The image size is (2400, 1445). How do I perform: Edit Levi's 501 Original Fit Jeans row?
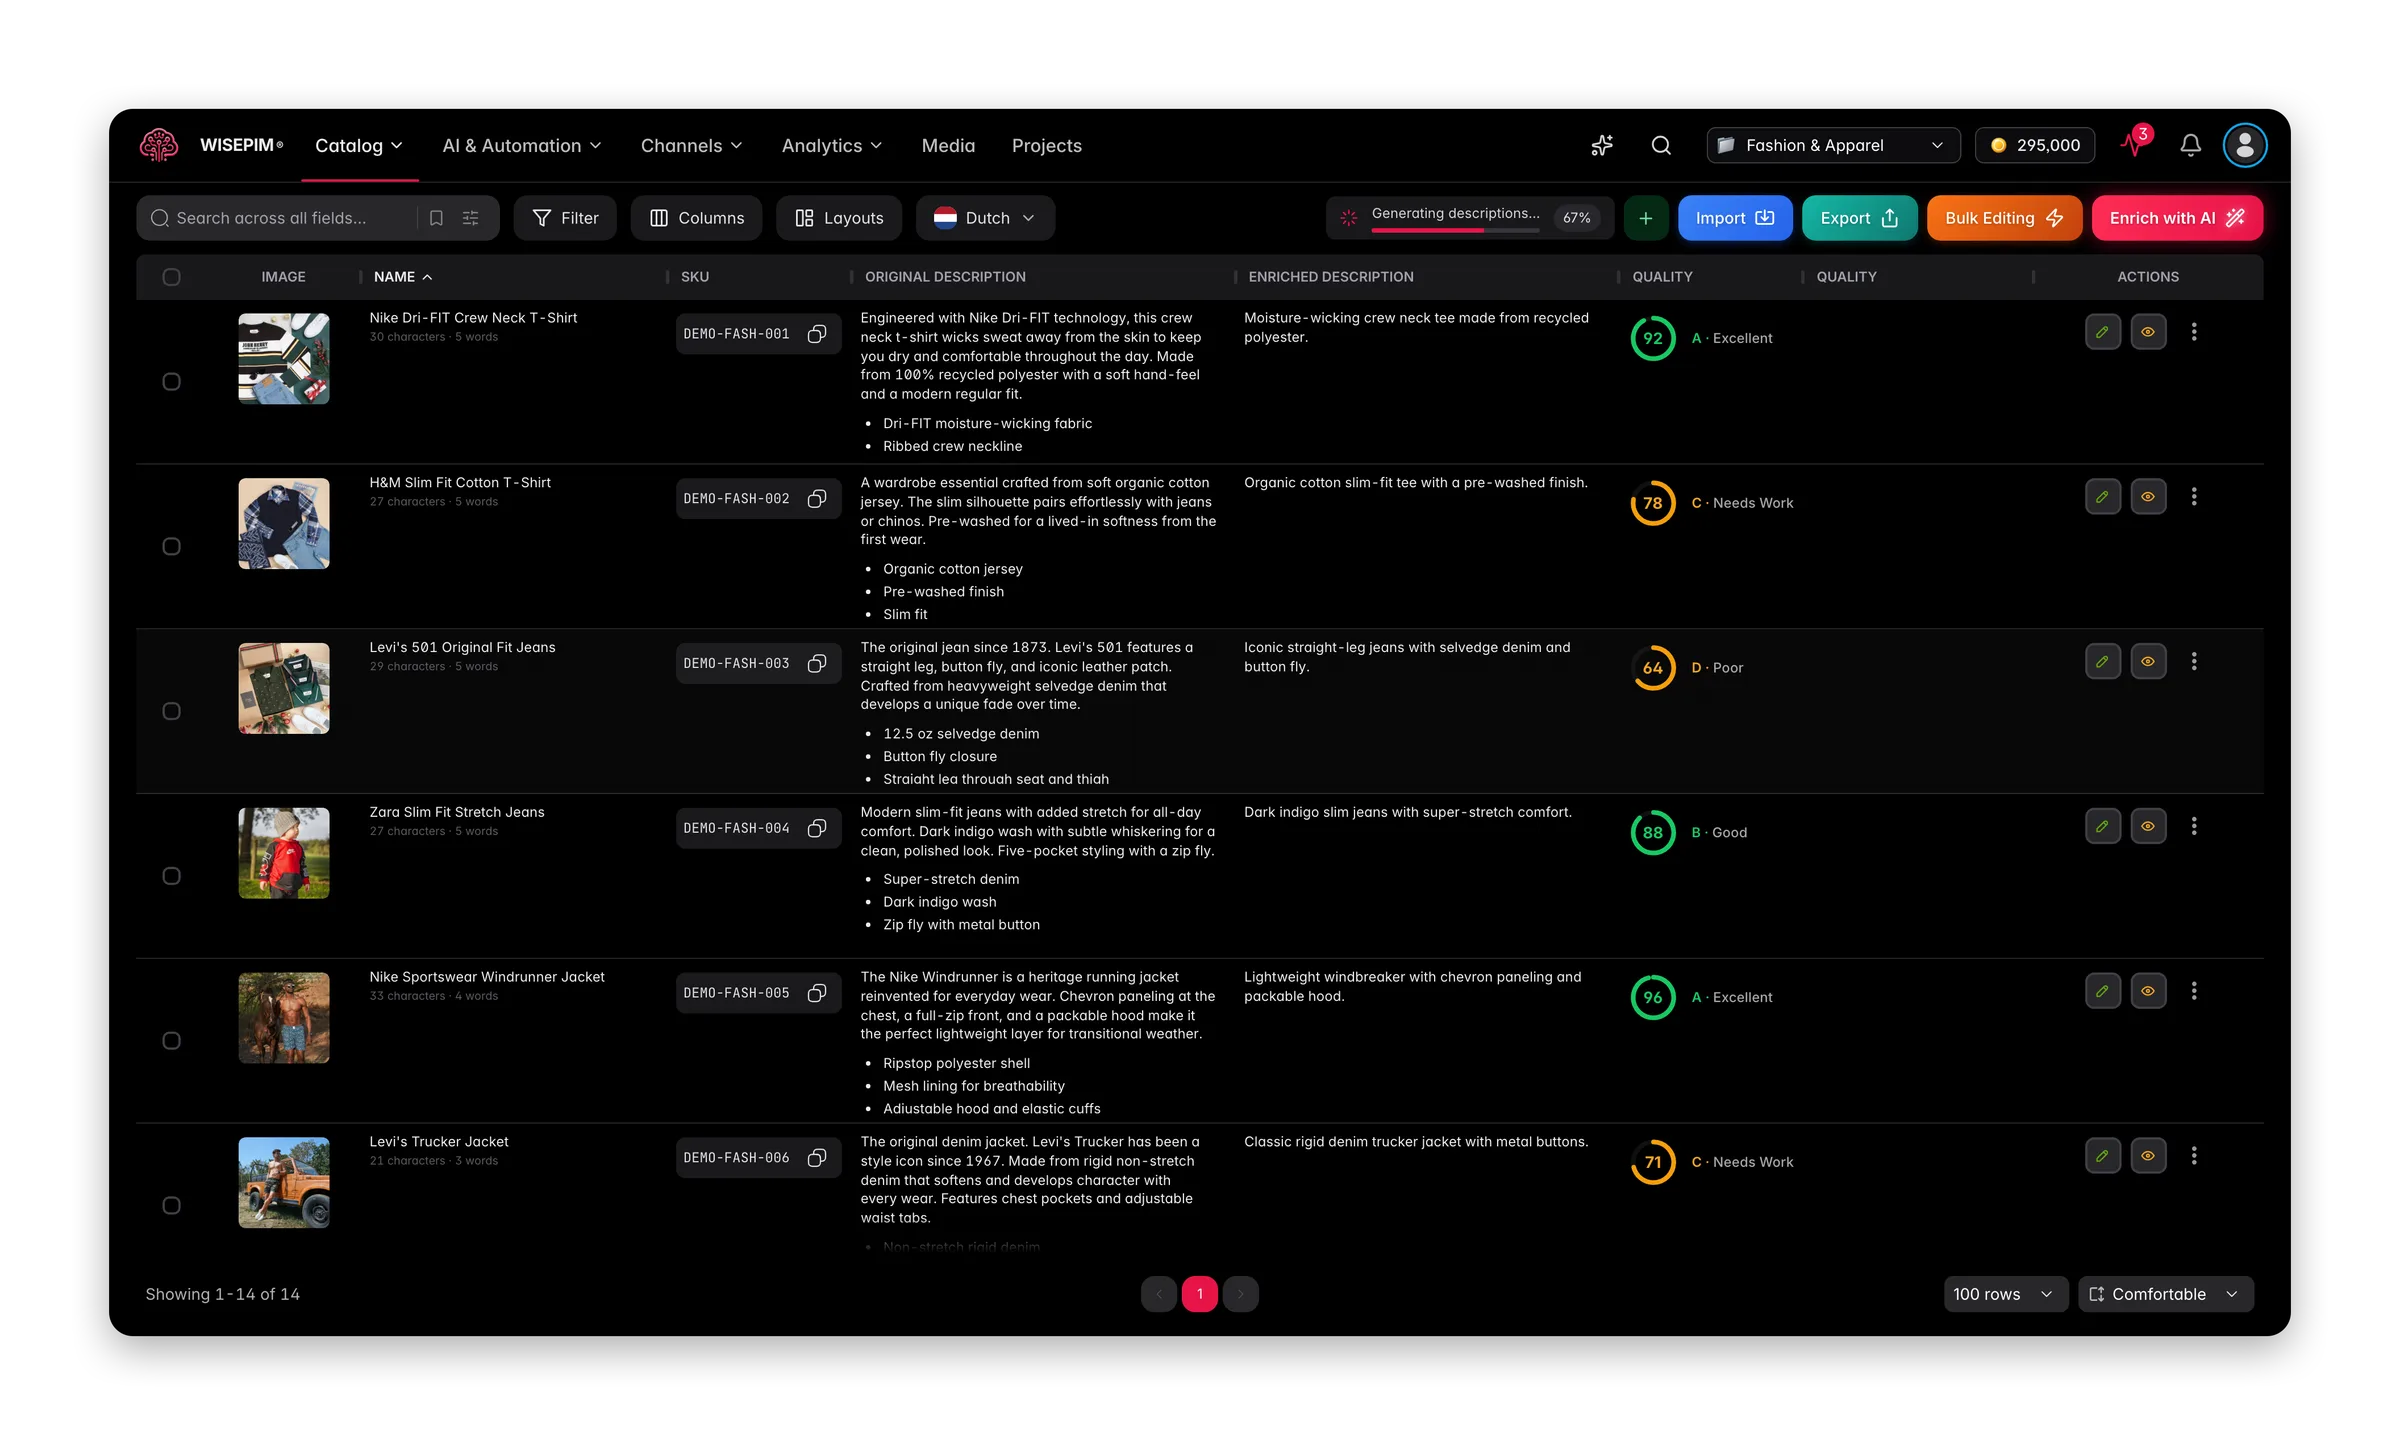coord(2103,662)
